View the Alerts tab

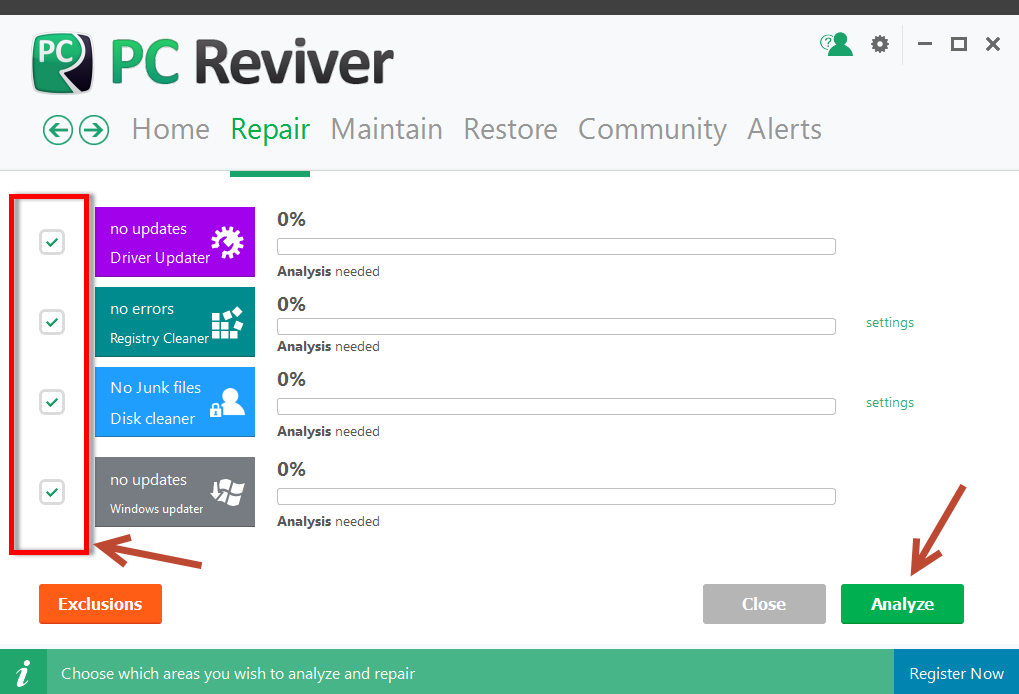[784, 129]
